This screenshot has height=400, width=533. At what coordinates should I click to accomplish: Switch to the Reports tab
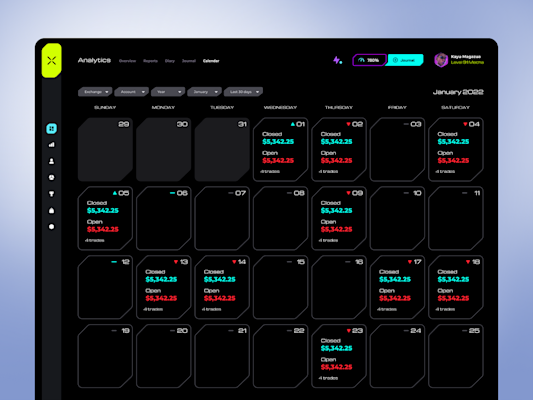click(x=150, y=61)
